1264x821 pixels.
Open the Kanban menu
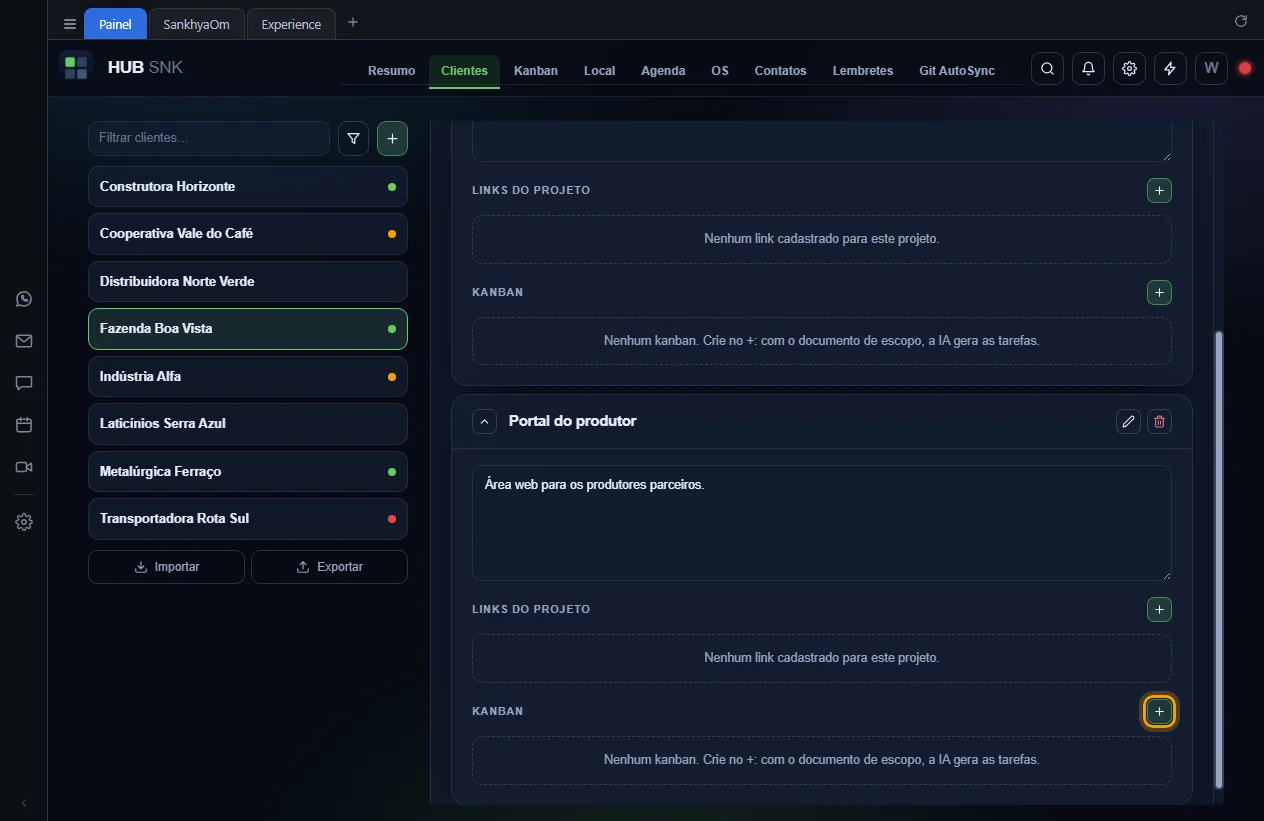tap(536, 71)
